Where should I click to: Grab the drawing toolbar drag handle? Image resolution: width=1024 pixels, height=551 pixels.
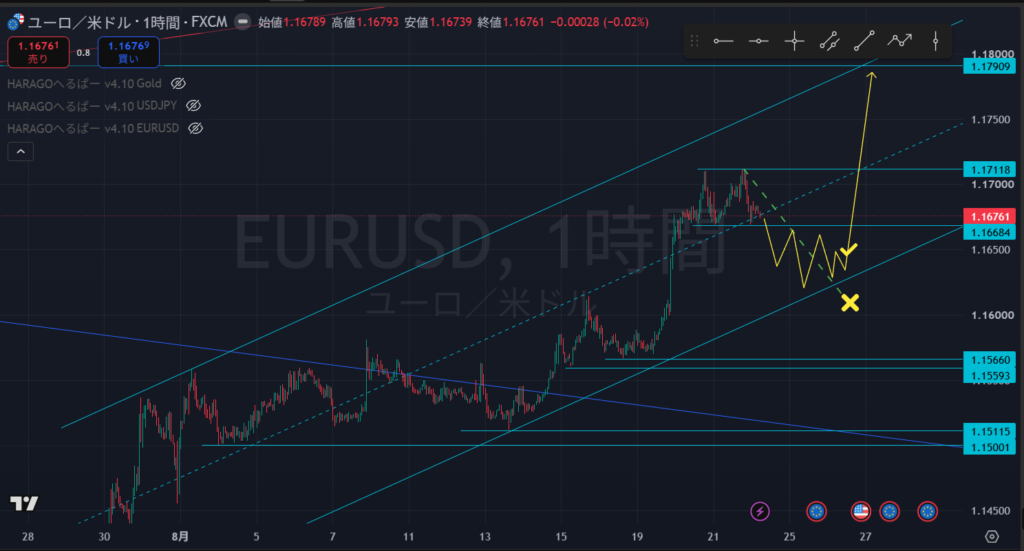point(694,41)
